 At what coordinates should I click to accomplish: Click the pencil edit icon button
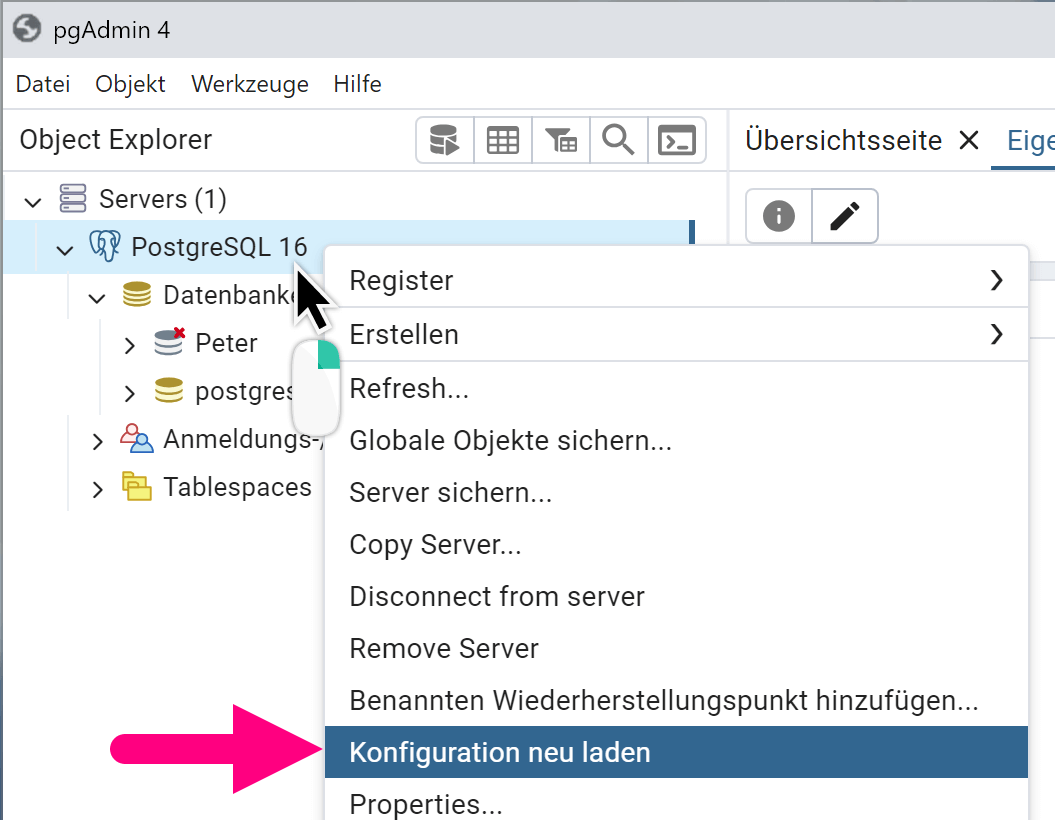(x=845, y=216)
